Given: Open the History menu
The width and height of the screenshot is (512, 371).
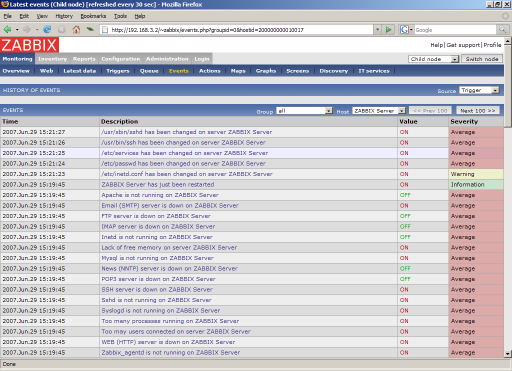Looking at the screenshot, I should 64,16.
